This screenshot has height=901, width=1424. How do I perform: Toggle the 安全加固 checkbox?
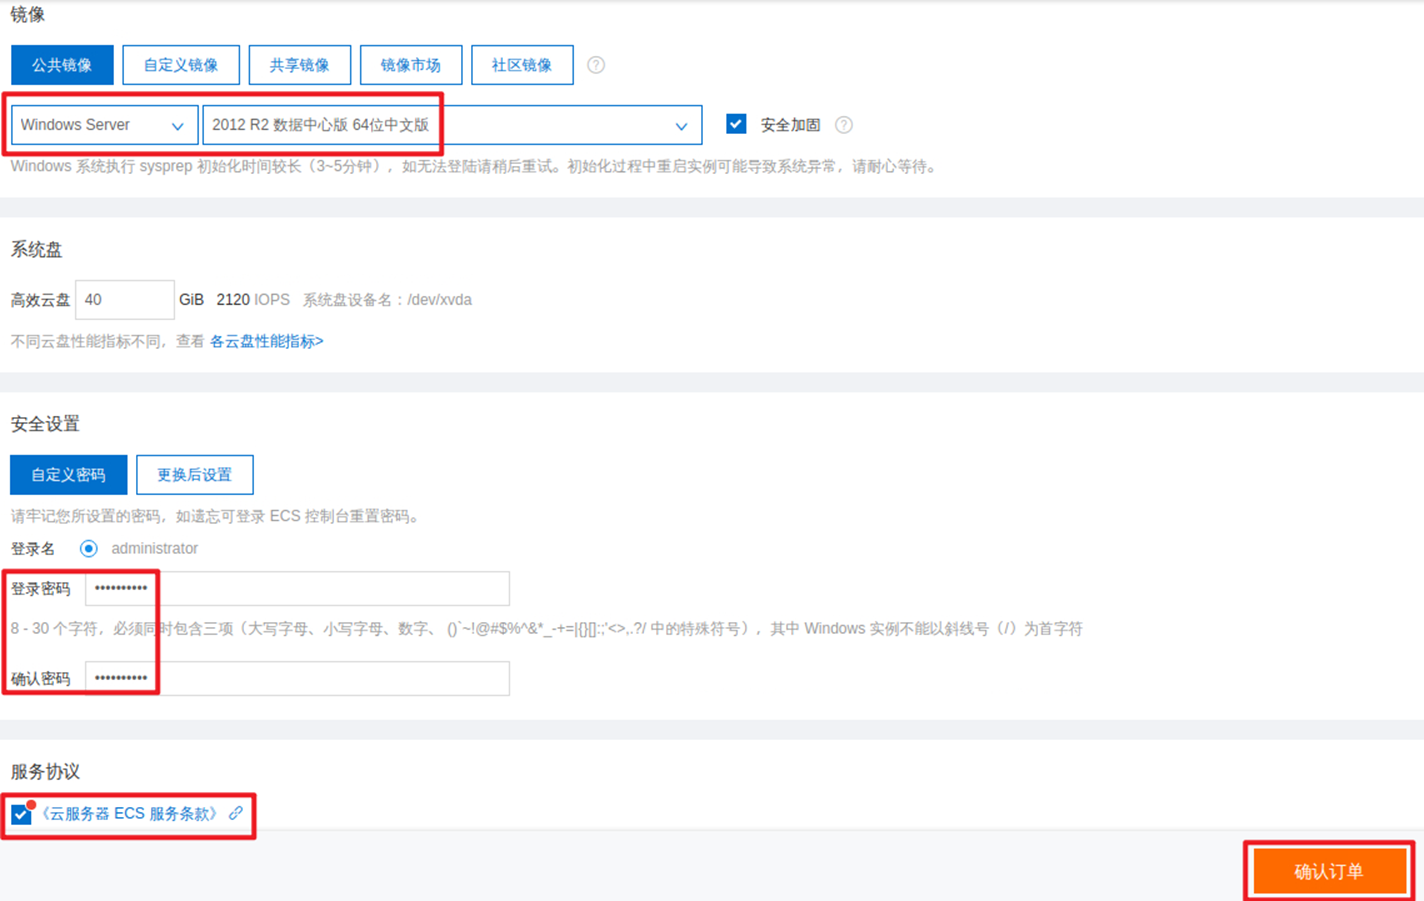[736, 124]
